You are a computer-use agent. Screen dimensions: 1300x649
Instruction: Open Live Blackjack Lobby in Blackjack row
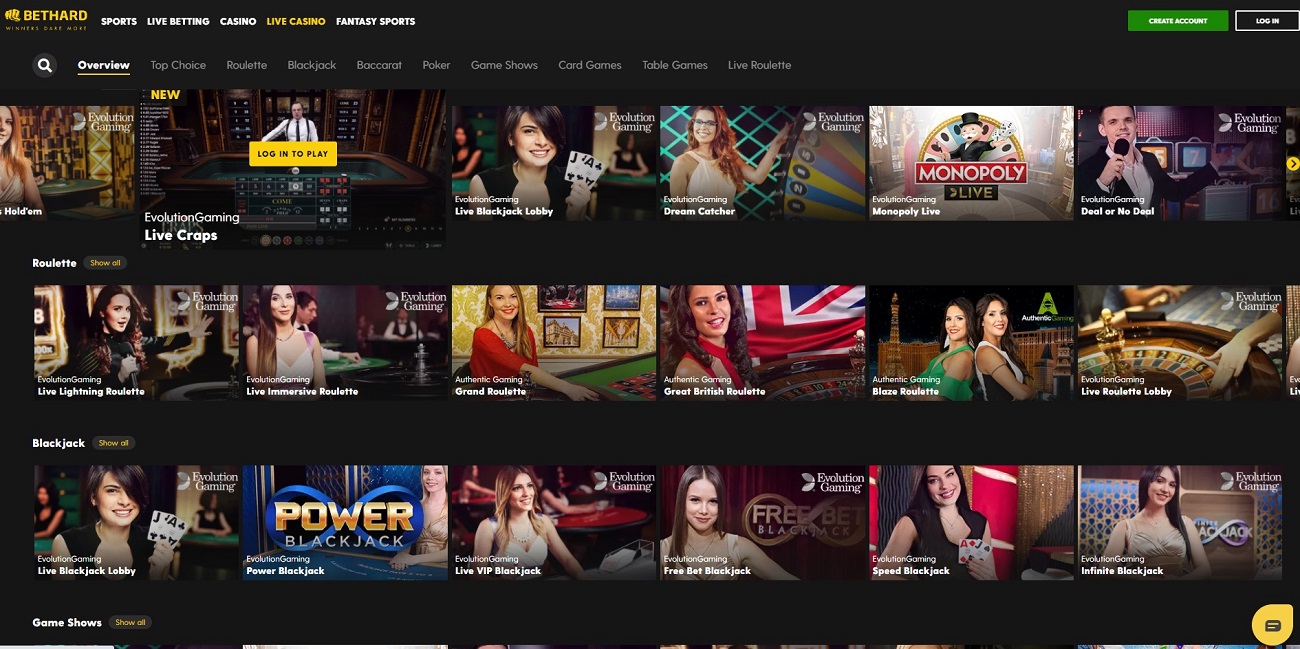pyautogui.click(x=136, y=523)
